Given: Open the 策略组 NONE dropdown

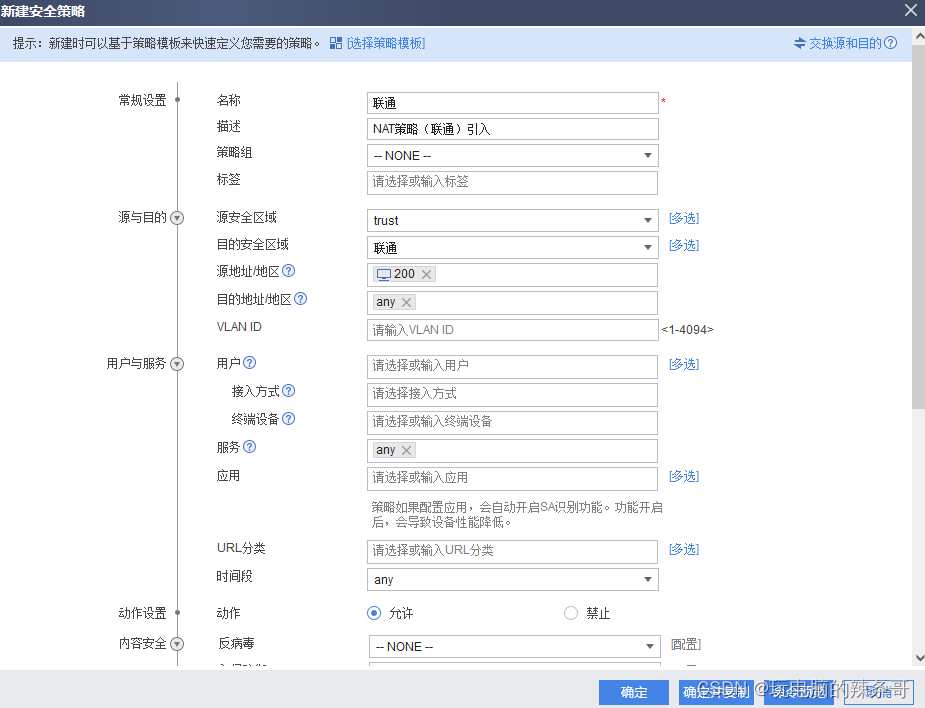Looking at the screenshot, I should click(513, 156).
